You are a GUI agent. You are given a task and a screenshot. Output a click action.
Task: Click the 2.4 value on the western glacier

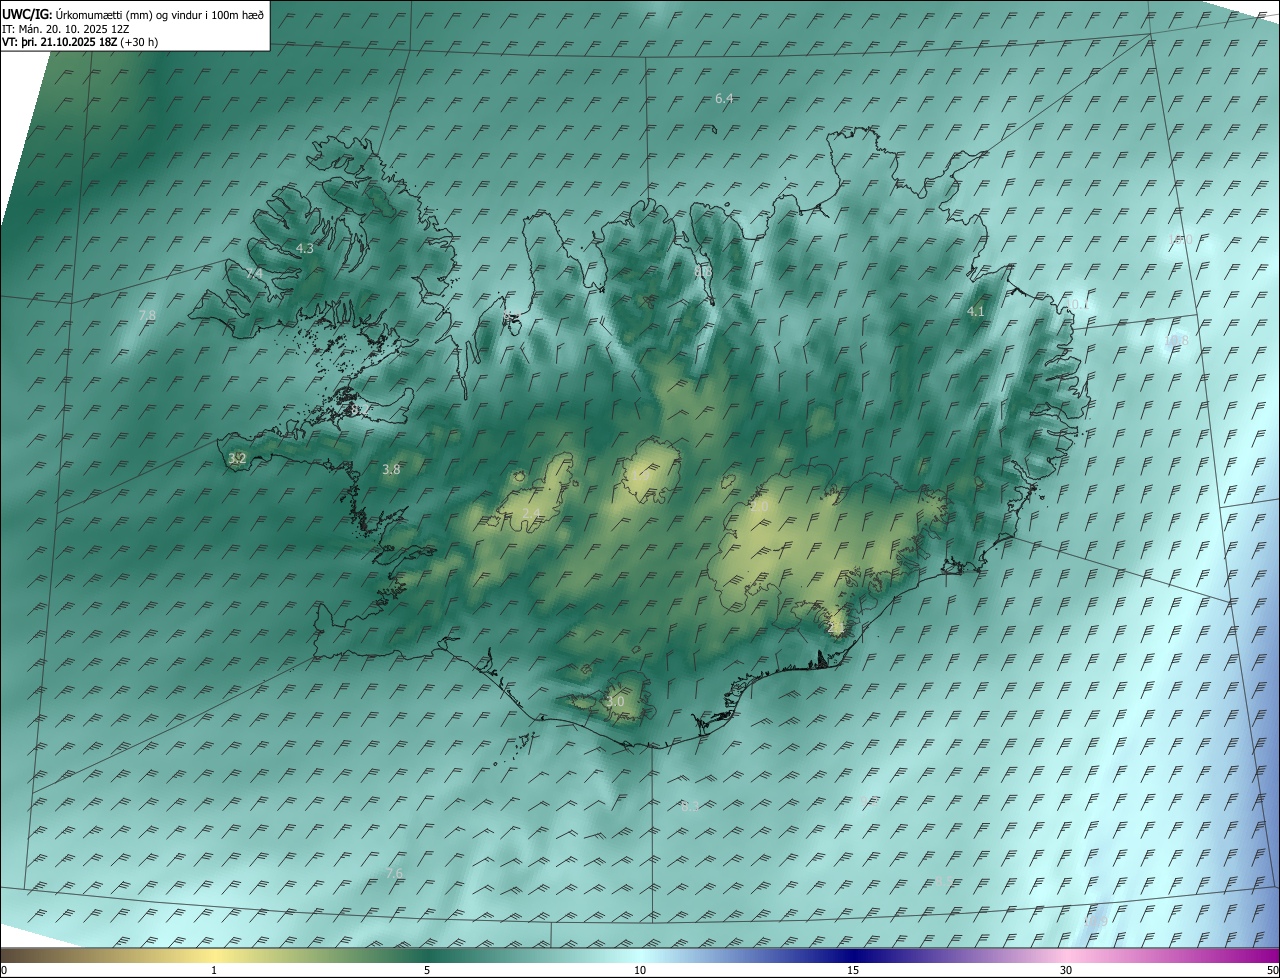[531, 513]
